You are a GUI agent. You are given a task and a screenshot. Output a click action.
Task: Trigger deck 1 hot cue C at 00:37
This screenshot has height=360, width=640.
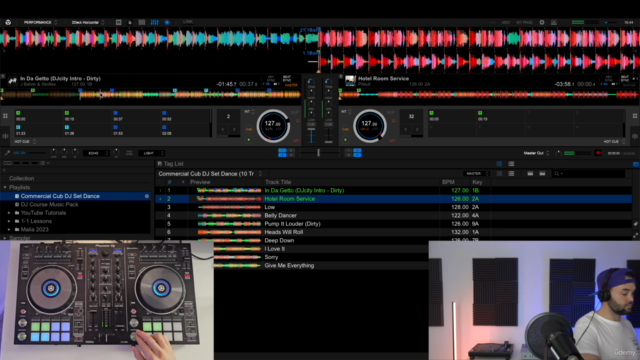pos(136,116)
